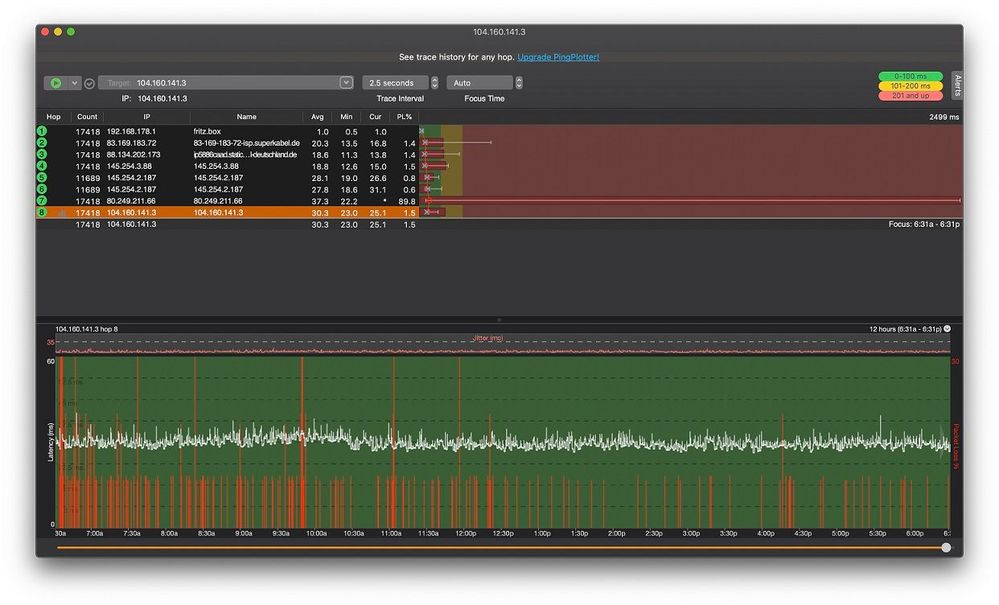This screenshot has width=999, height=605.
Task: Open the Alerts side tab
Action: (x=956, y=85)
